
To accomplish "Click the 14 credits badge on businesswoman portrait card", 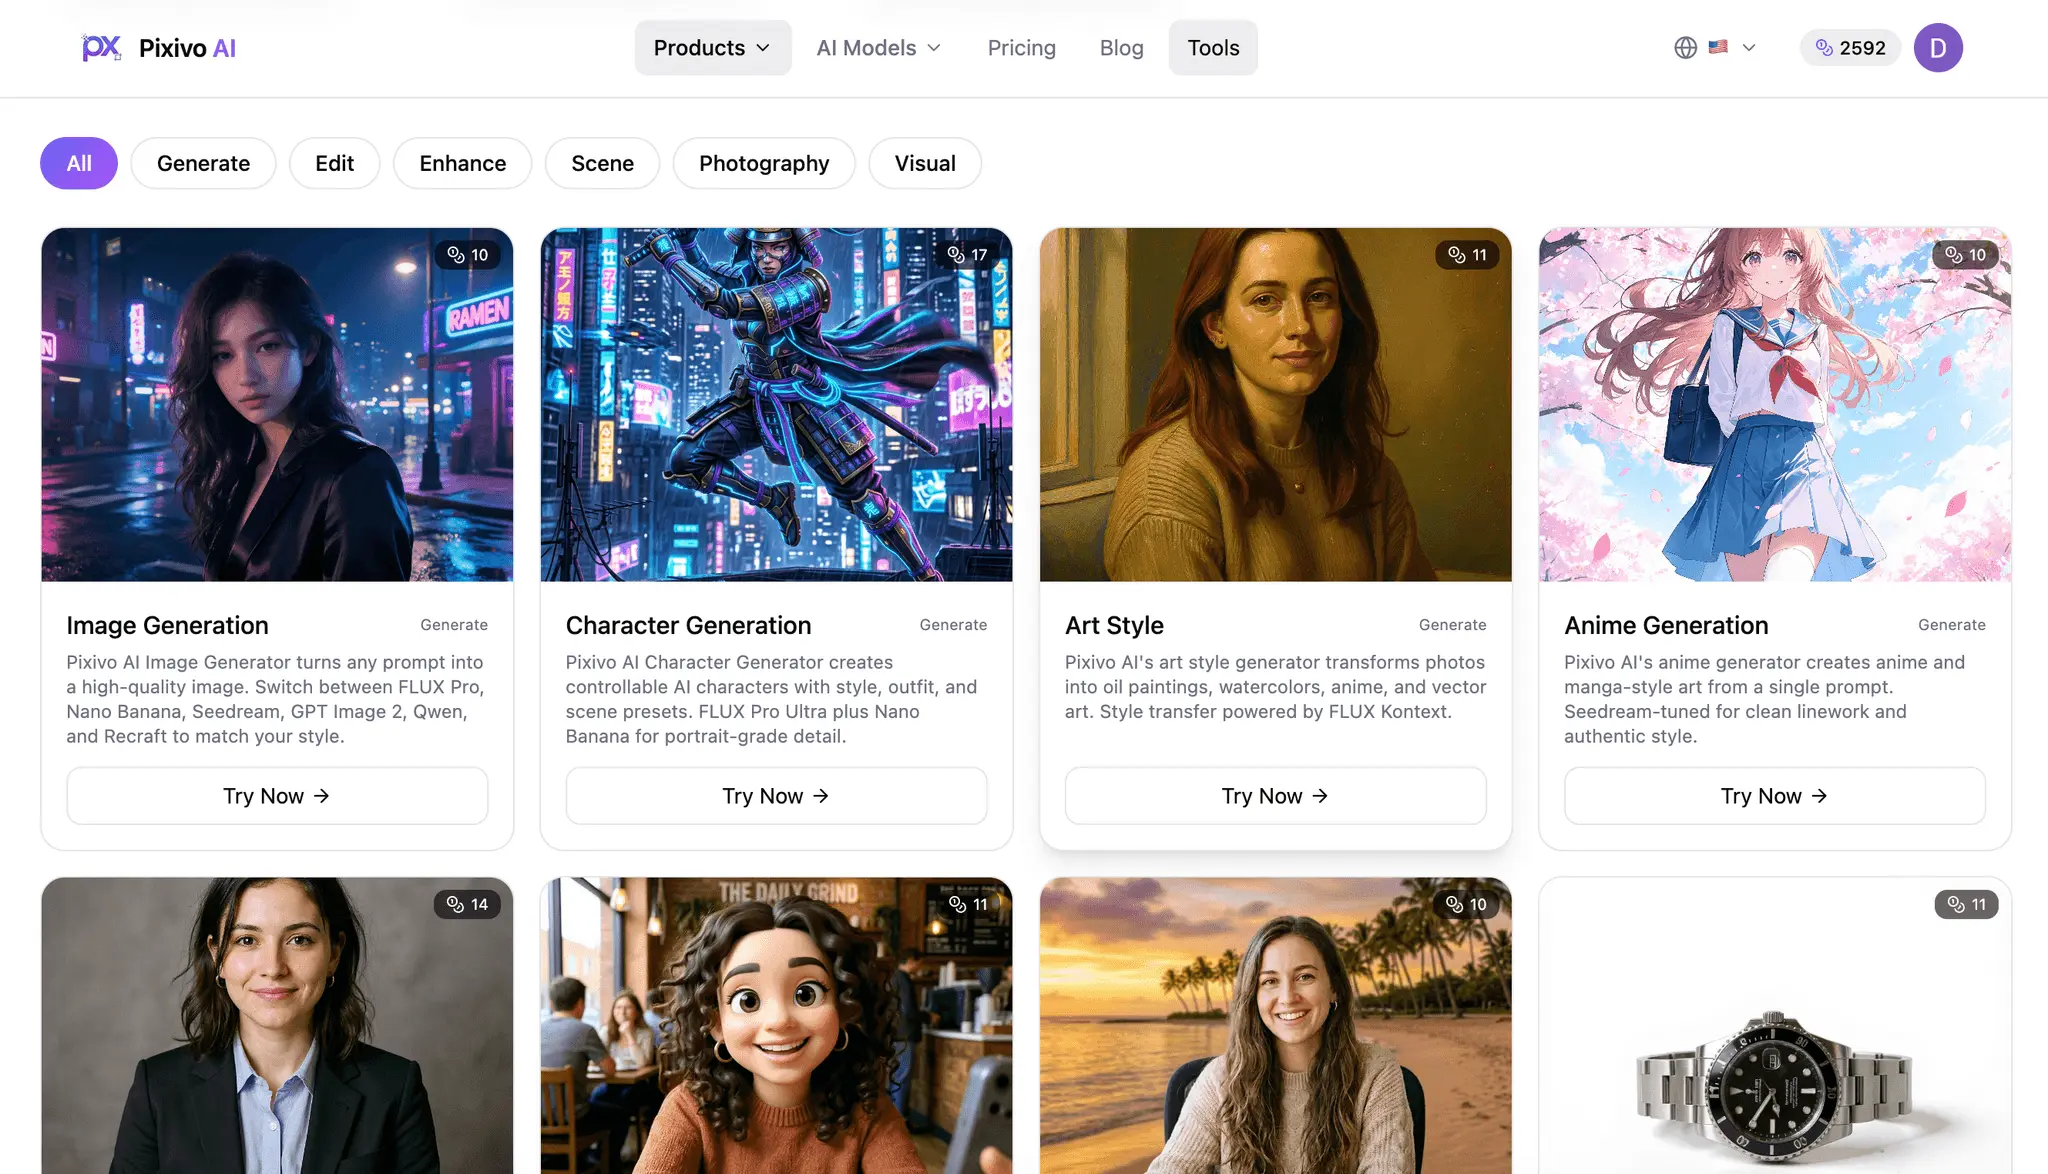I will point(467,904).
